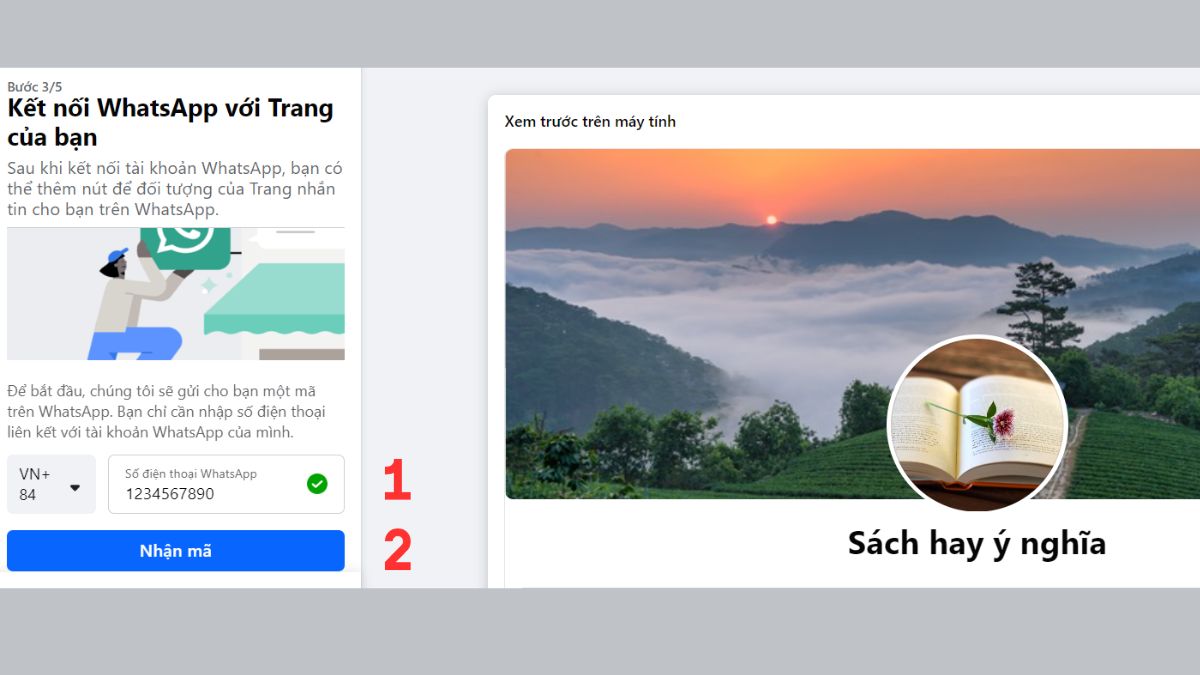Select the phone number 1234567890 text

(x=169, y=494)
